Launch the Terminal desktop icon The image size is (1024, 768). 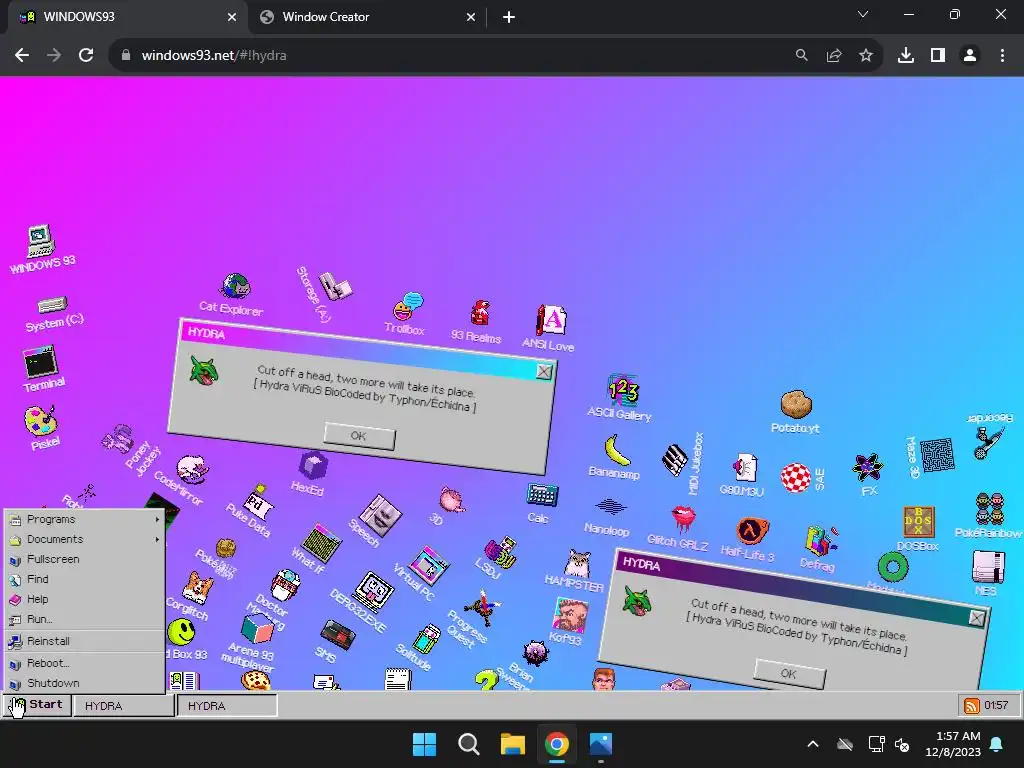[41, 362]
